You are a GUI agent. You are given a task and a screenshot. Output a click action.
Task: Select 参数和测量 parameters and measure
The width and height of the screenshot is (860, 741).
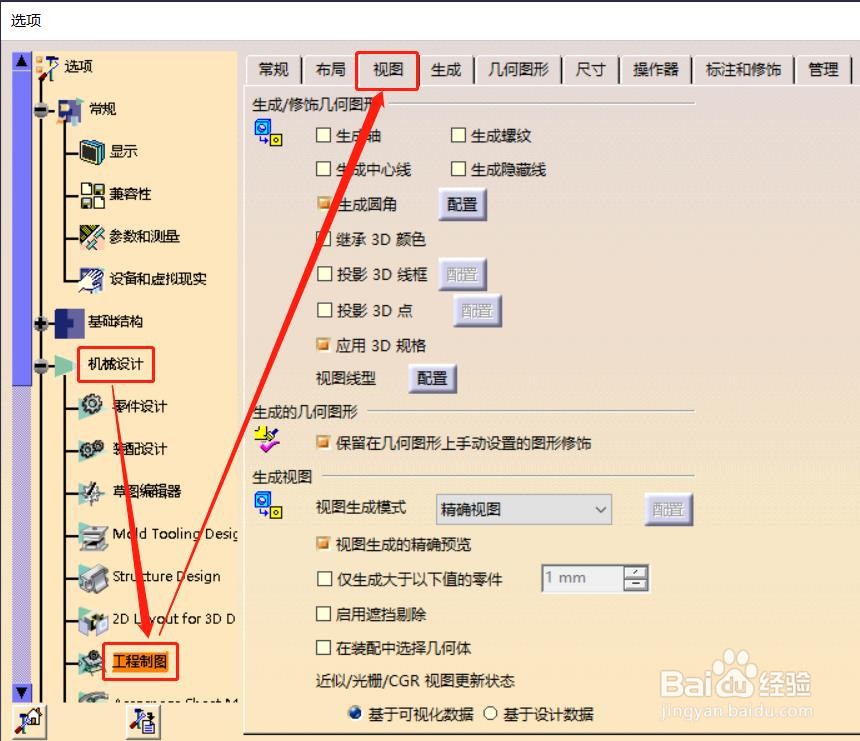[131, 237]
